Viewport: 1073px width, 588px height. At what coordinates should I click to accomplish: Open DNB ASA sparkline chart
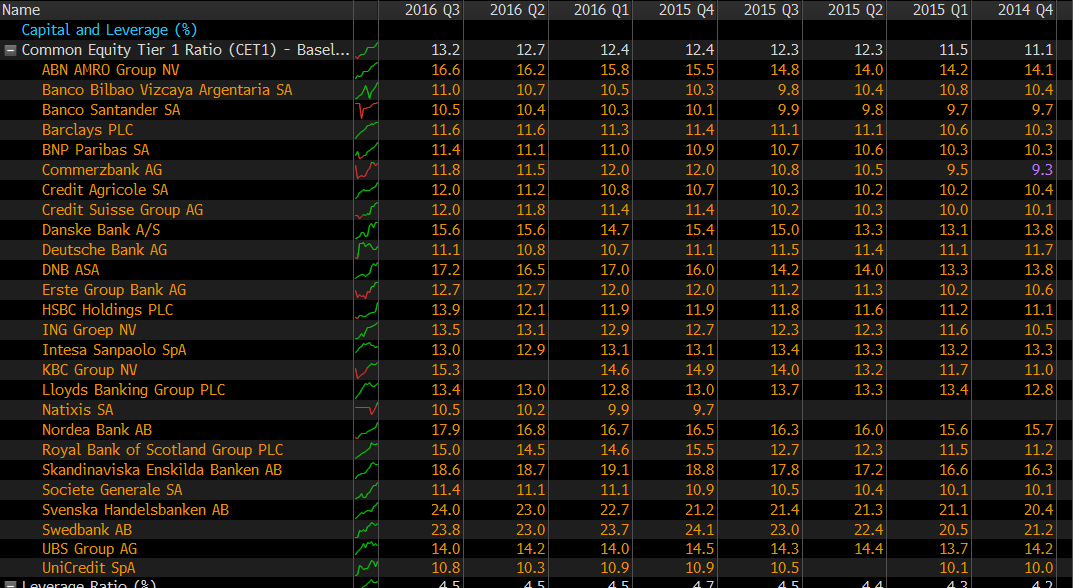[x=366, y=270]
